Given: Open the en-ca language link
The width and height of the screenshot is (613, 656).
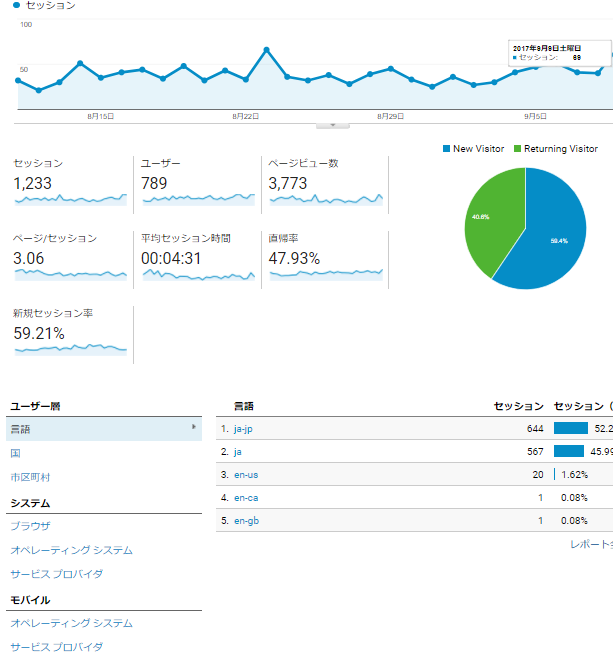Looking at the screenshot, I should click(246, 498).
